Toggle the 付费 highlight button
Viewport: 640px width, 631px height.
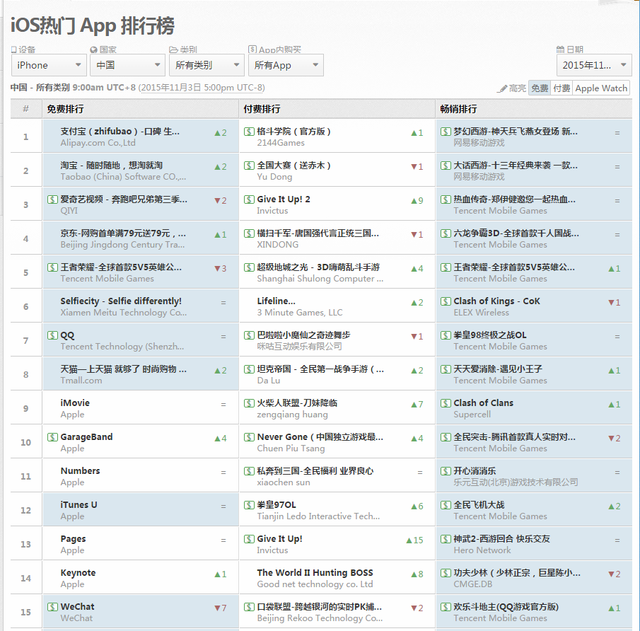[x=562, y=88]
